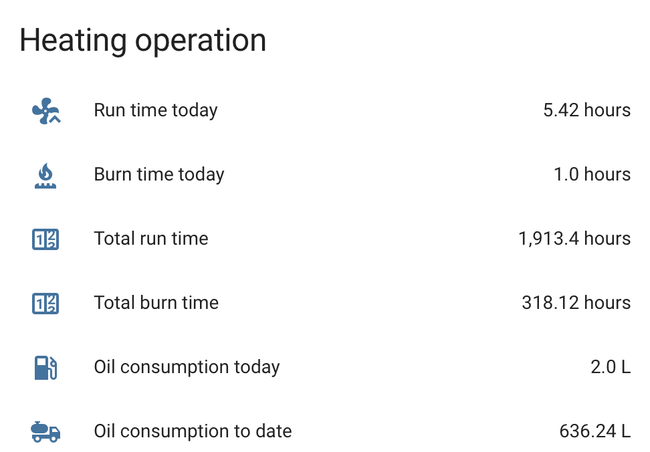Screen dimensions: 650x452
Task: Click the counter icon beside Total run time
Action: pyautogui.click(x=46, y=239)
